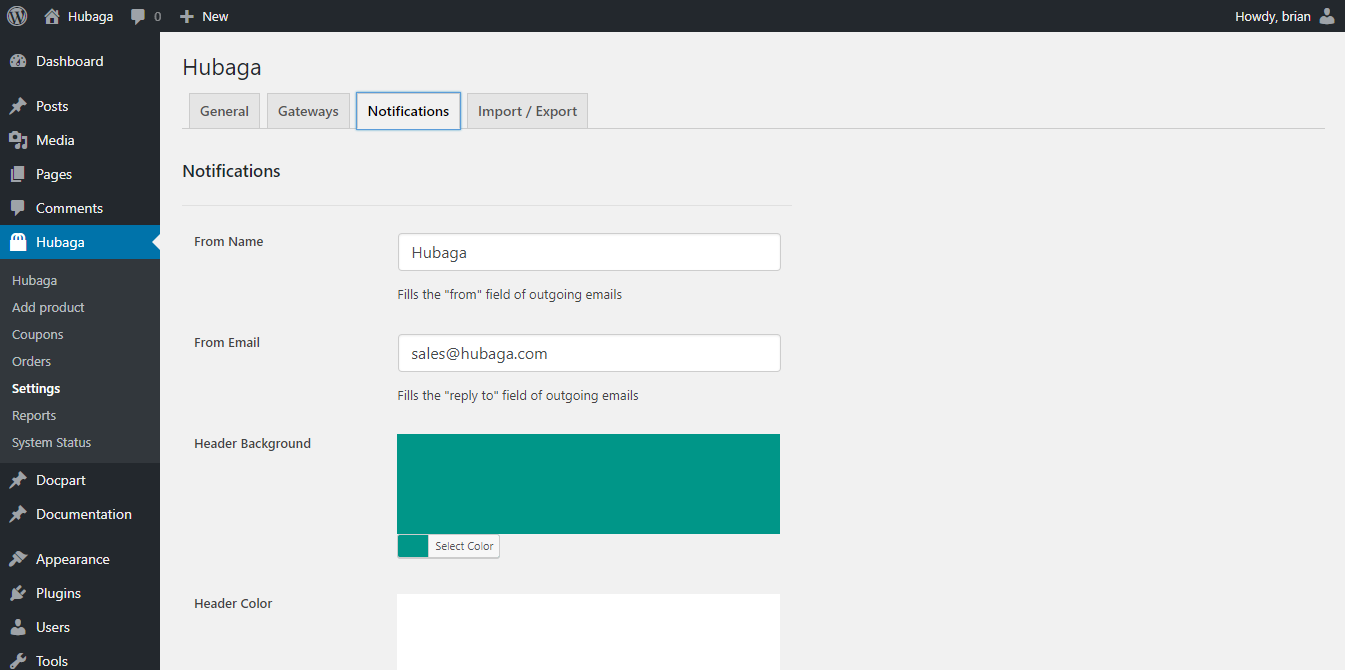Screen dimensions: 1345x670
Task: Click the Appearance paintbrush icon
Action: pyautogui.click(x=18, y=559)
